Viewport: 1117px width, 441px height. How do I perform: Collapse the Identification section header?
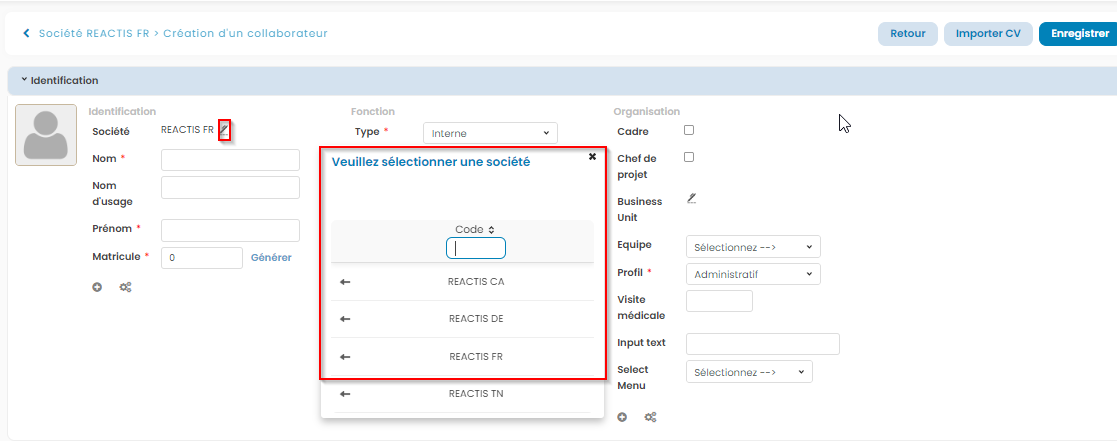click(x=60, y=80)
